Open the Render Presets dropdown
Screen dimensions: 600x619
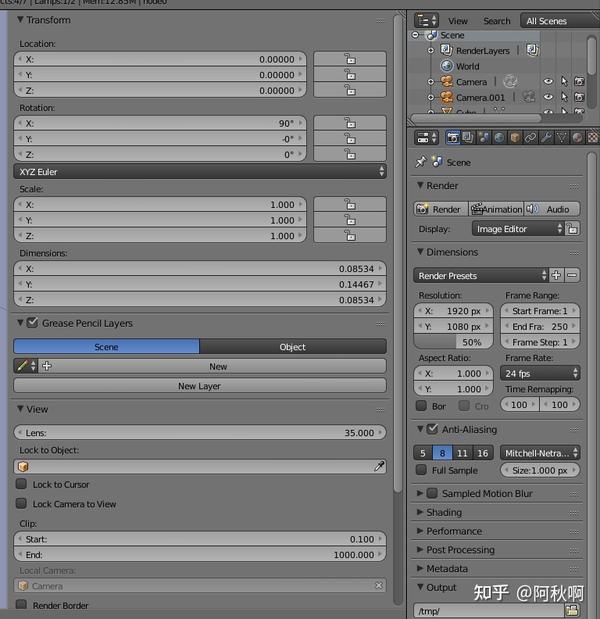pyautogui.click(x=480, y=275)
